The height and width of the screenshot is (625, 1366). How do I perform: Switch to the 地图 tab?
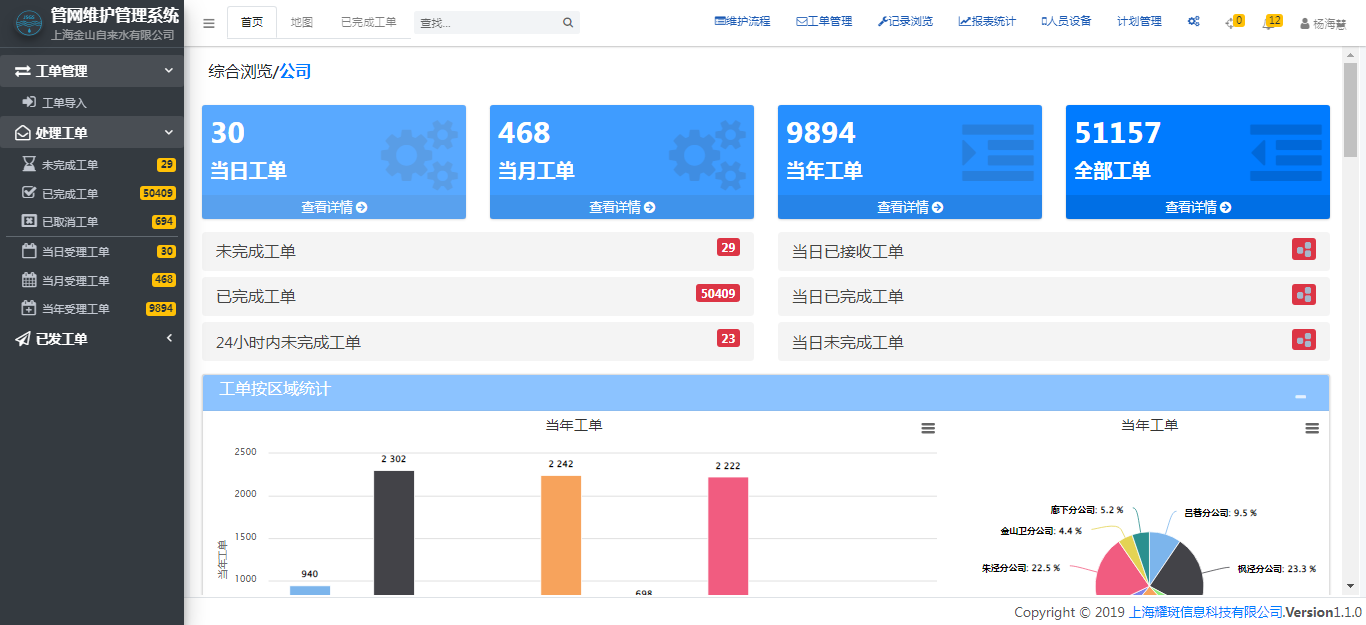(x=301, y=22)
